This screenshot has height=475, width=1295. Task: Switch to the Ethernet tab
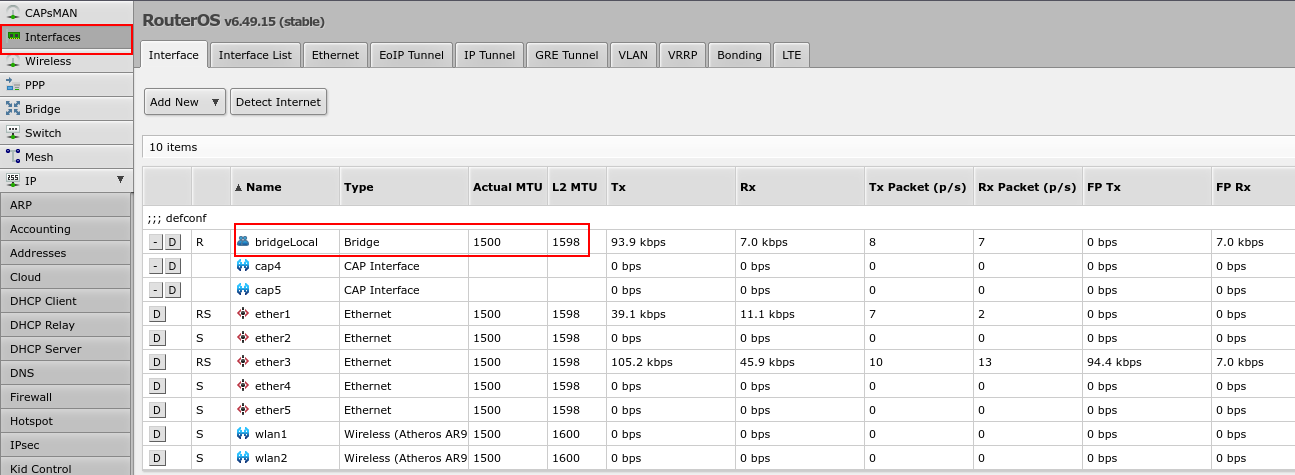tap(335, 55)
